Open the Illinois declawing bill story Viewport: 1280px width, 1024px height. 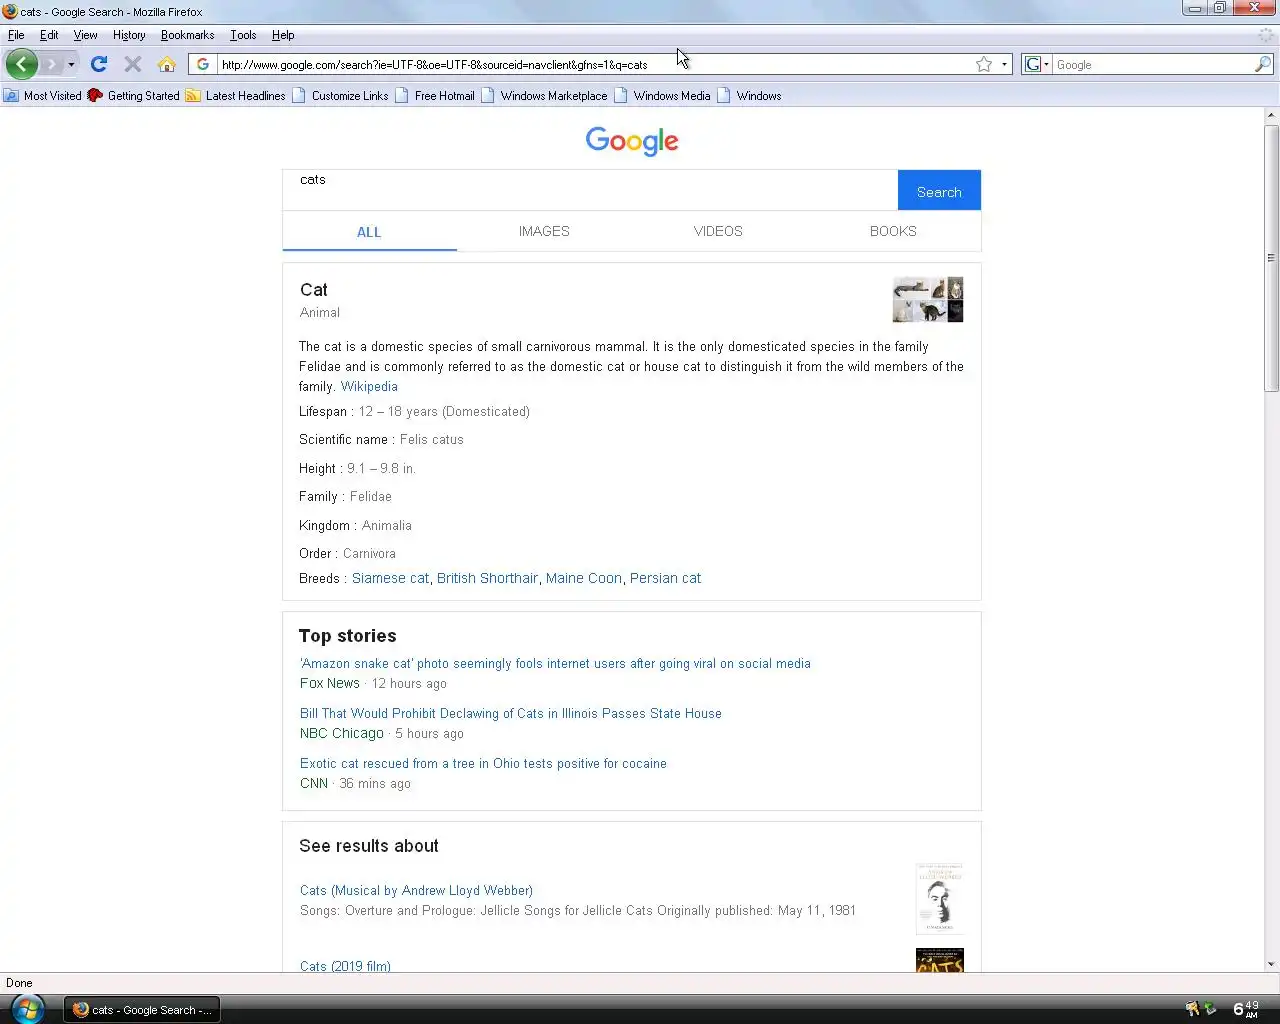click(510, 713)
